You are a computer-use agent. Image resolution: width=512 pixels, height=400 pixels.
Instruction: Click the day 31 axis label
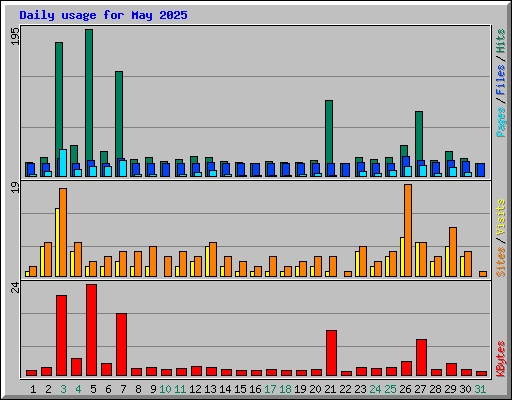[480, 389]
